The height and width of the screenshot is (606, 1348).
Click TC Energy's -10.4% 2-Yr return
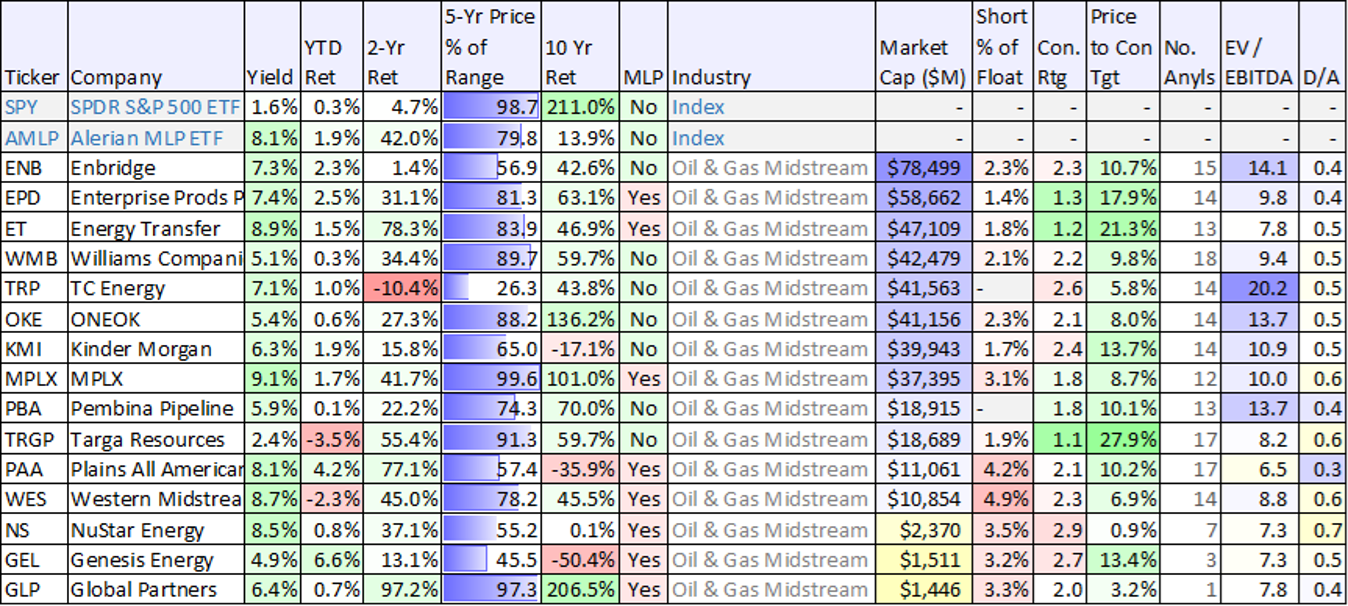400,288
